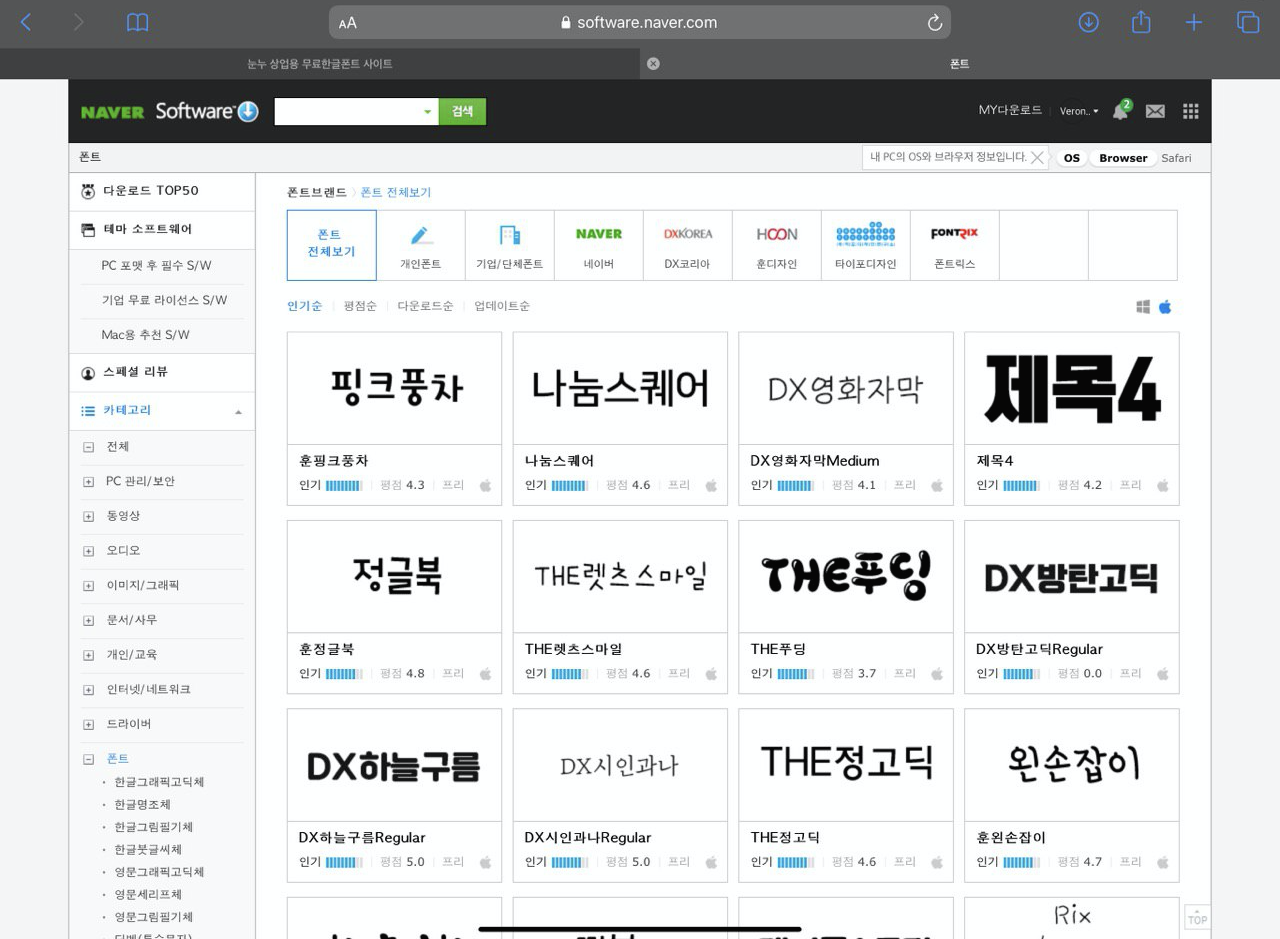This screenshot has width=1280, height=939.
Task: Open the Naver services grid icon
Action: click(1190, 111)
